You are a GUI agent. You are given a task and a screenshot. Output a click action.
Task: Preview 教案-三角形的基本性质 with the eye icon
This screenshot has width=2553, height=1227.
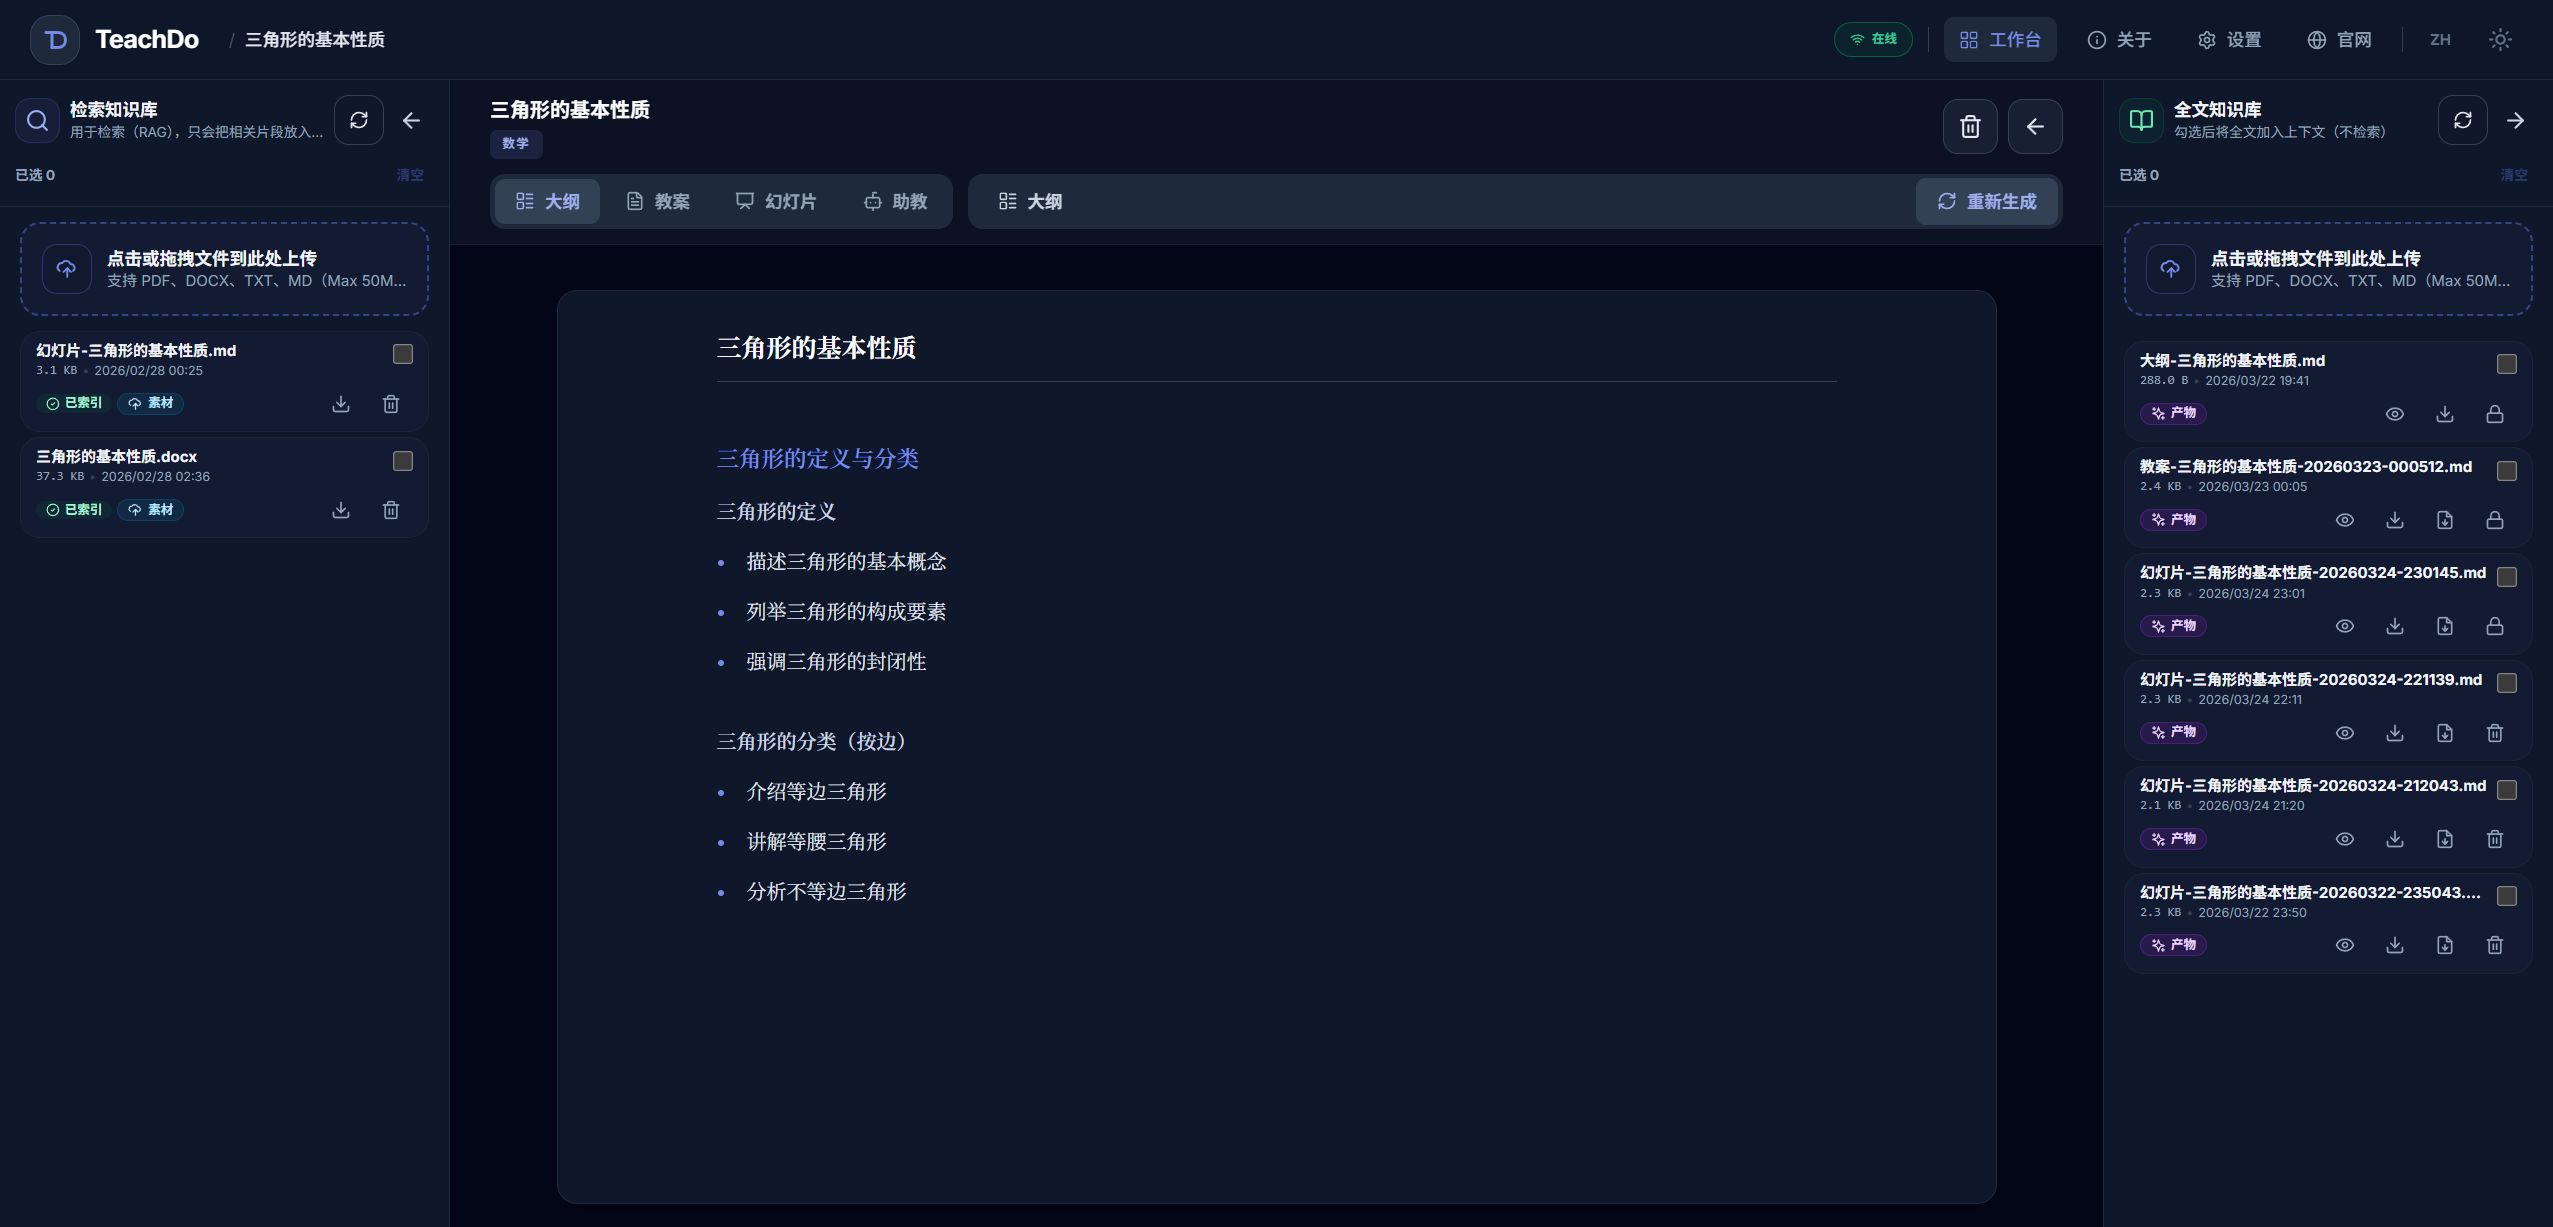[x=2344, y=520]
